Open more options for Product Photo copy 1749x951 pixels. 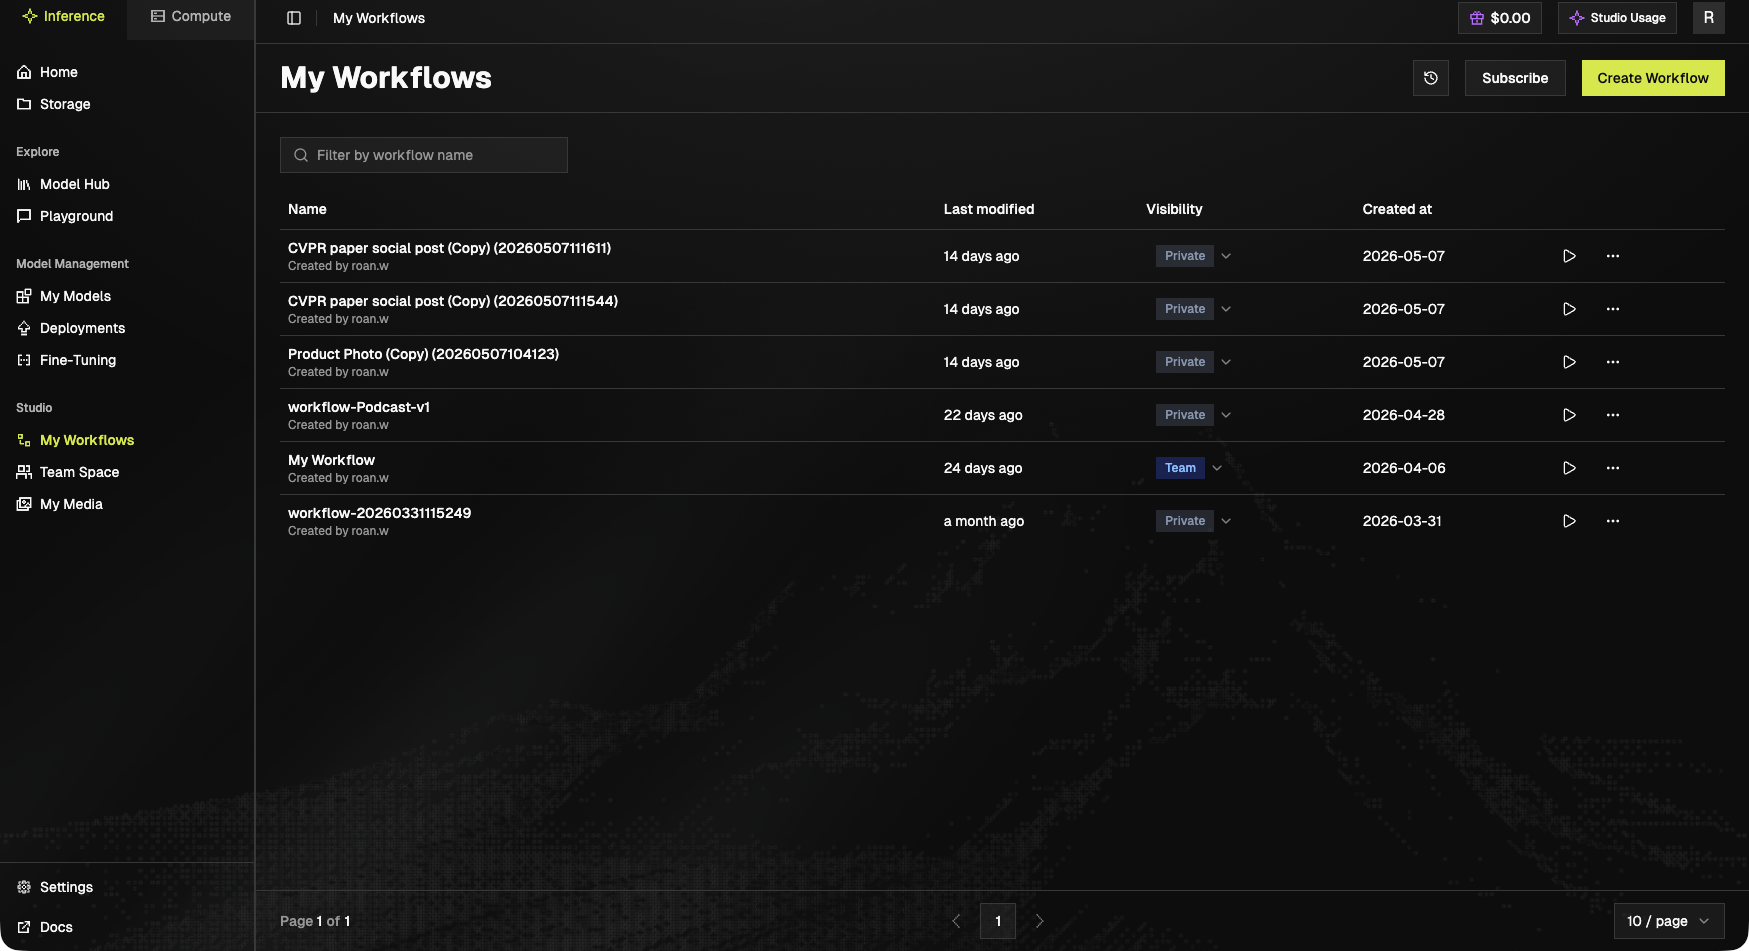[1613, 362]
